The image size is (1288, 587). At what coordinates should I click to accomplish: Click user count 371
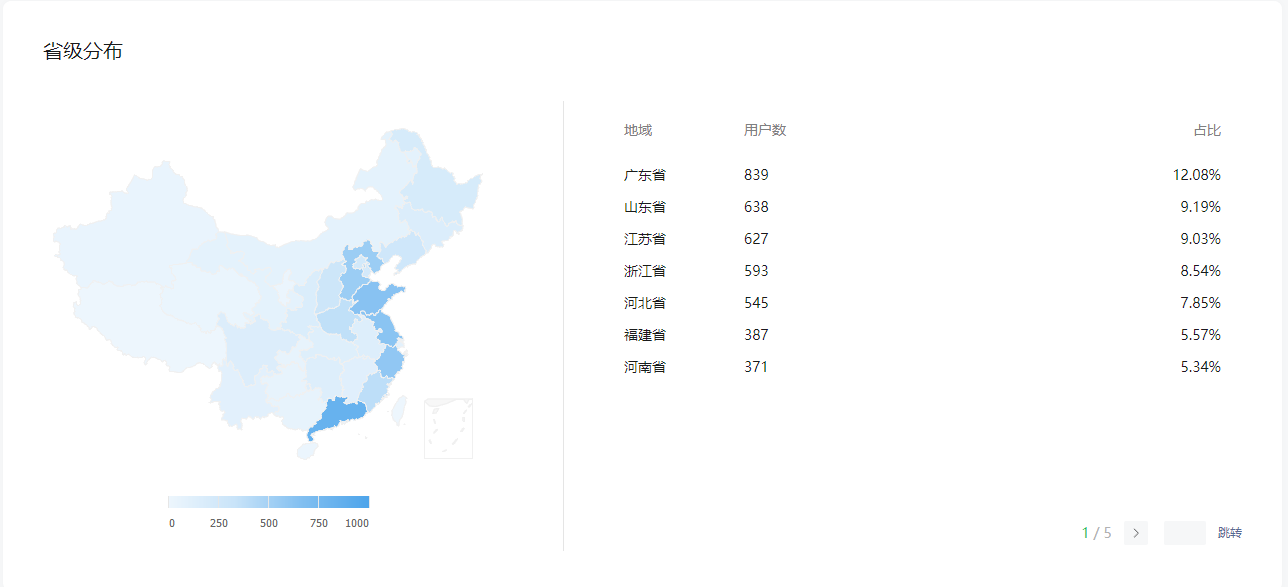(756, 367)
